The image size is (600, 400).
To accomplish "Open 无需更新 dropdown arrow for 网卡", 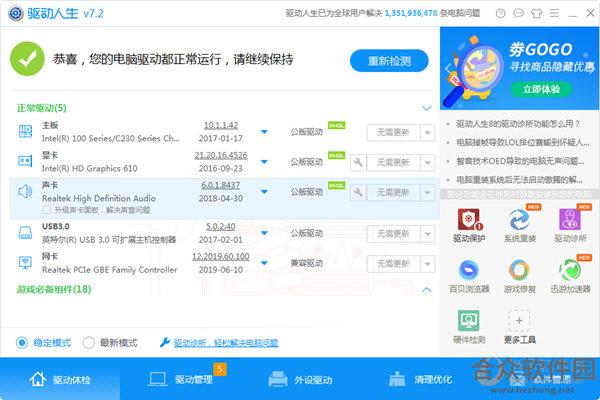I will [427, 264].
